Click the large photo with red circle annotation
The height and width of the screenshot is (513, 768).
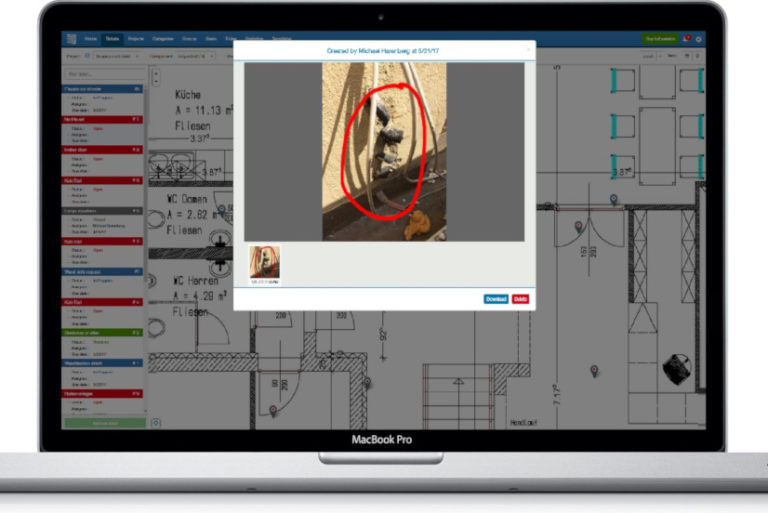384,151
